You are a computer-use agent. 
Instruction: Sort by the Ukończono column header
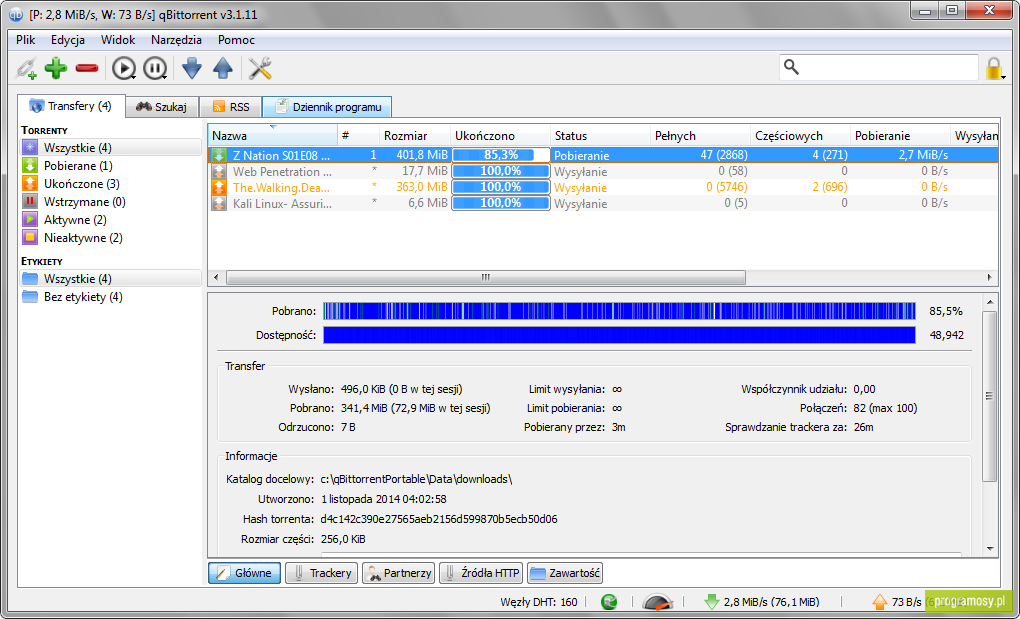500,136
